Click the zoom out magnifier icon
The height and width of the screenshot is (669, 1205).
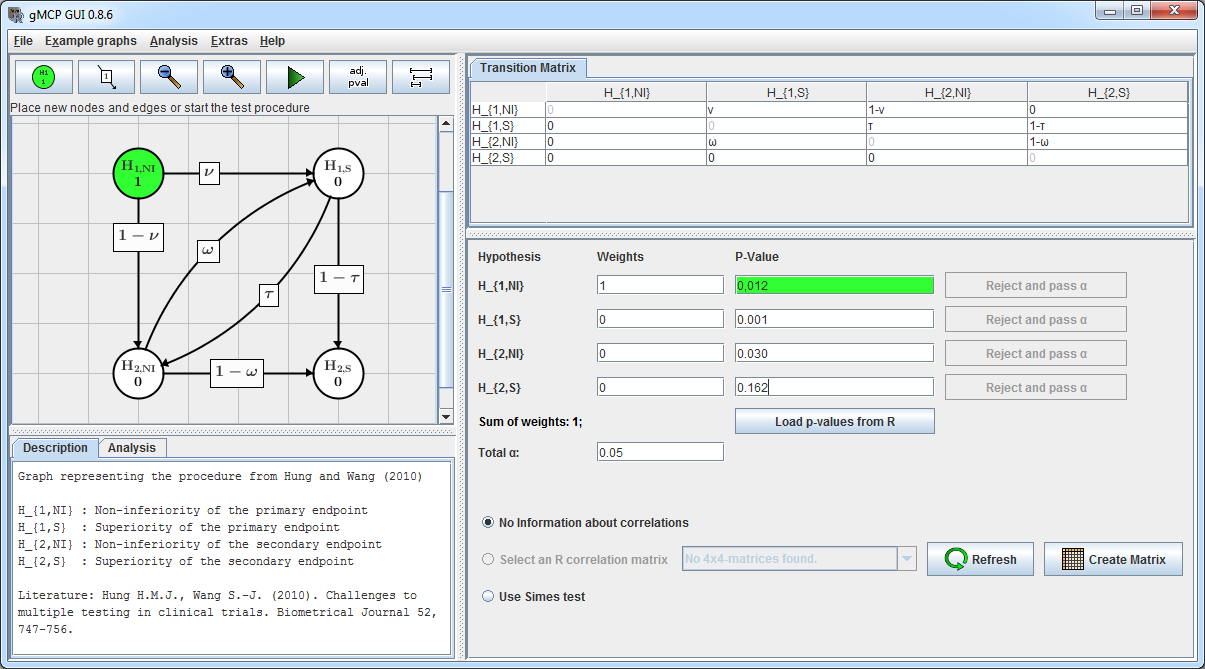click(169, 77)
